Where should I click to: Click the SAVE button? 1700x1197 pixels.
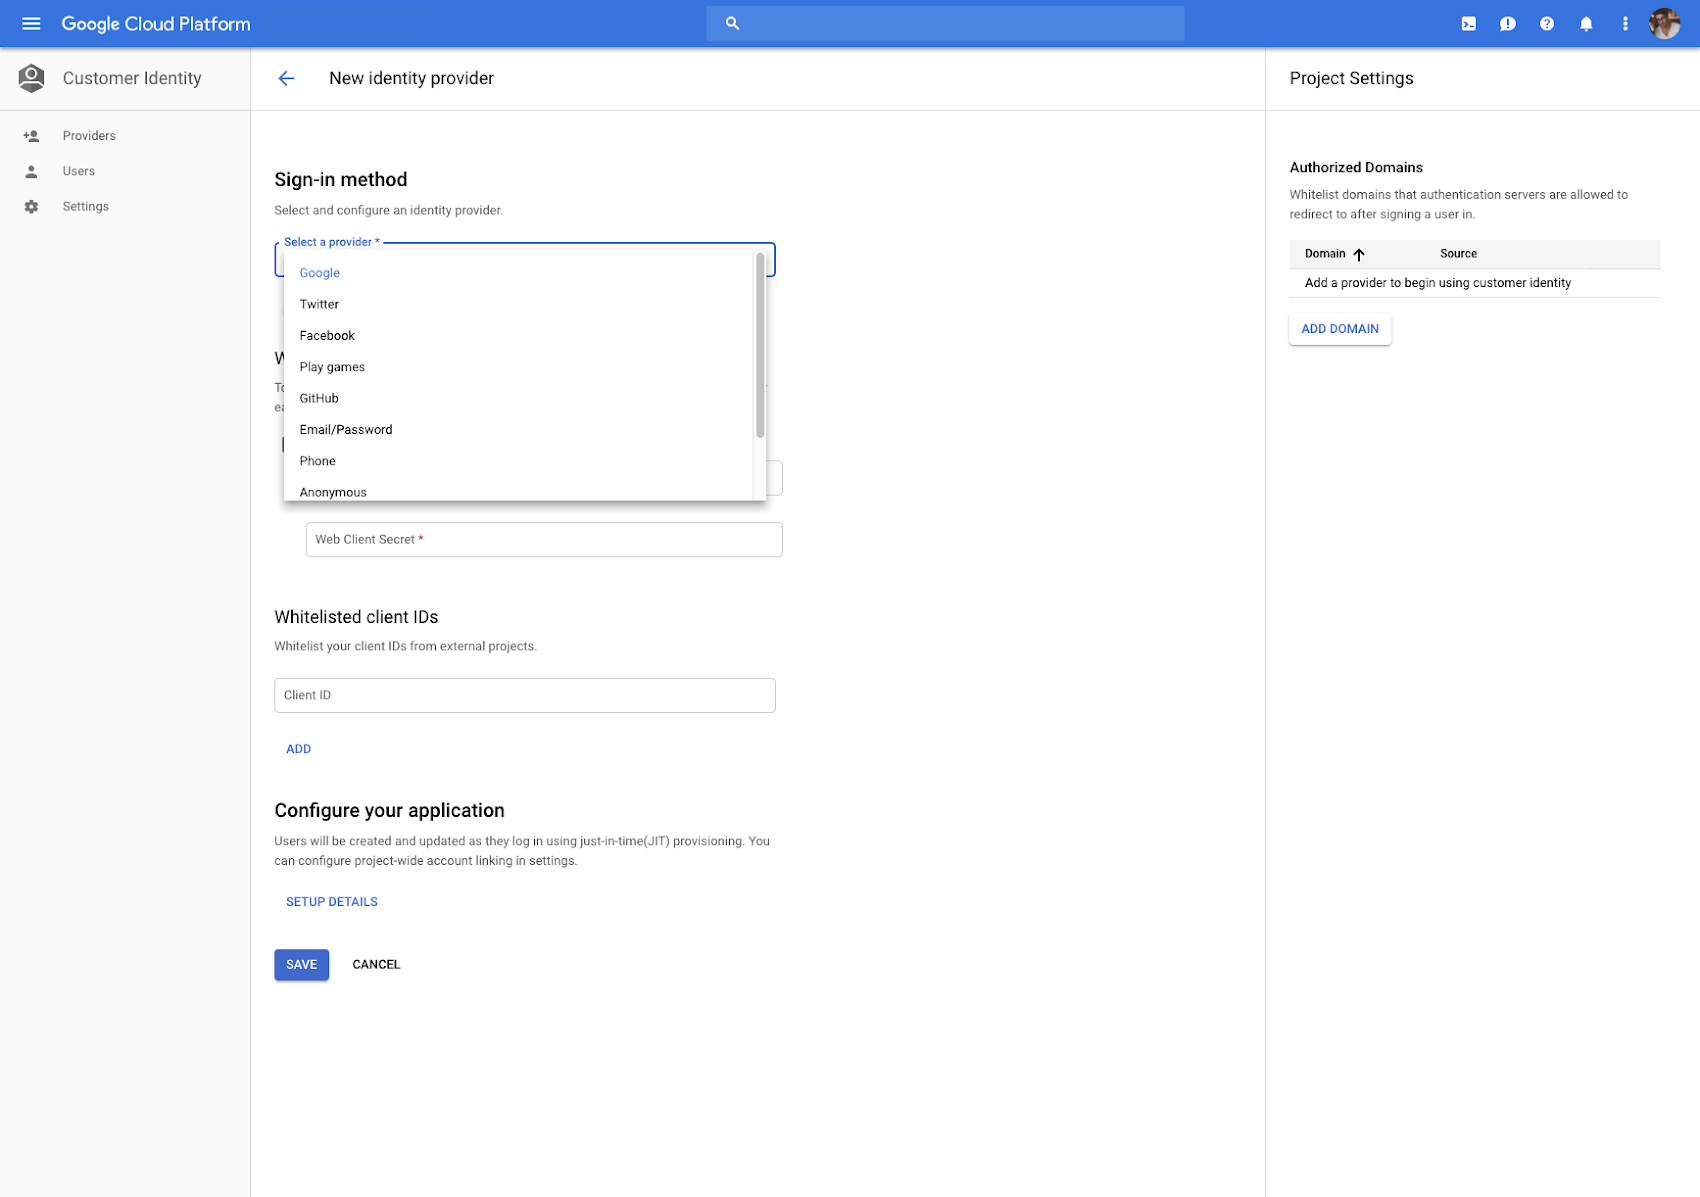pyautogui.click(x=301, y=965)
